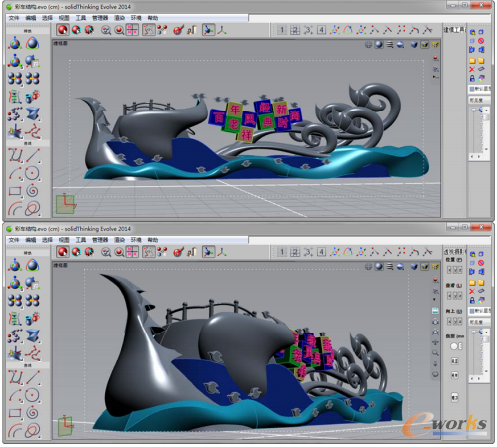Select the rectangle tool in top window palette
Viewport: 497px width, 447px height.
[x=15, y=191]
